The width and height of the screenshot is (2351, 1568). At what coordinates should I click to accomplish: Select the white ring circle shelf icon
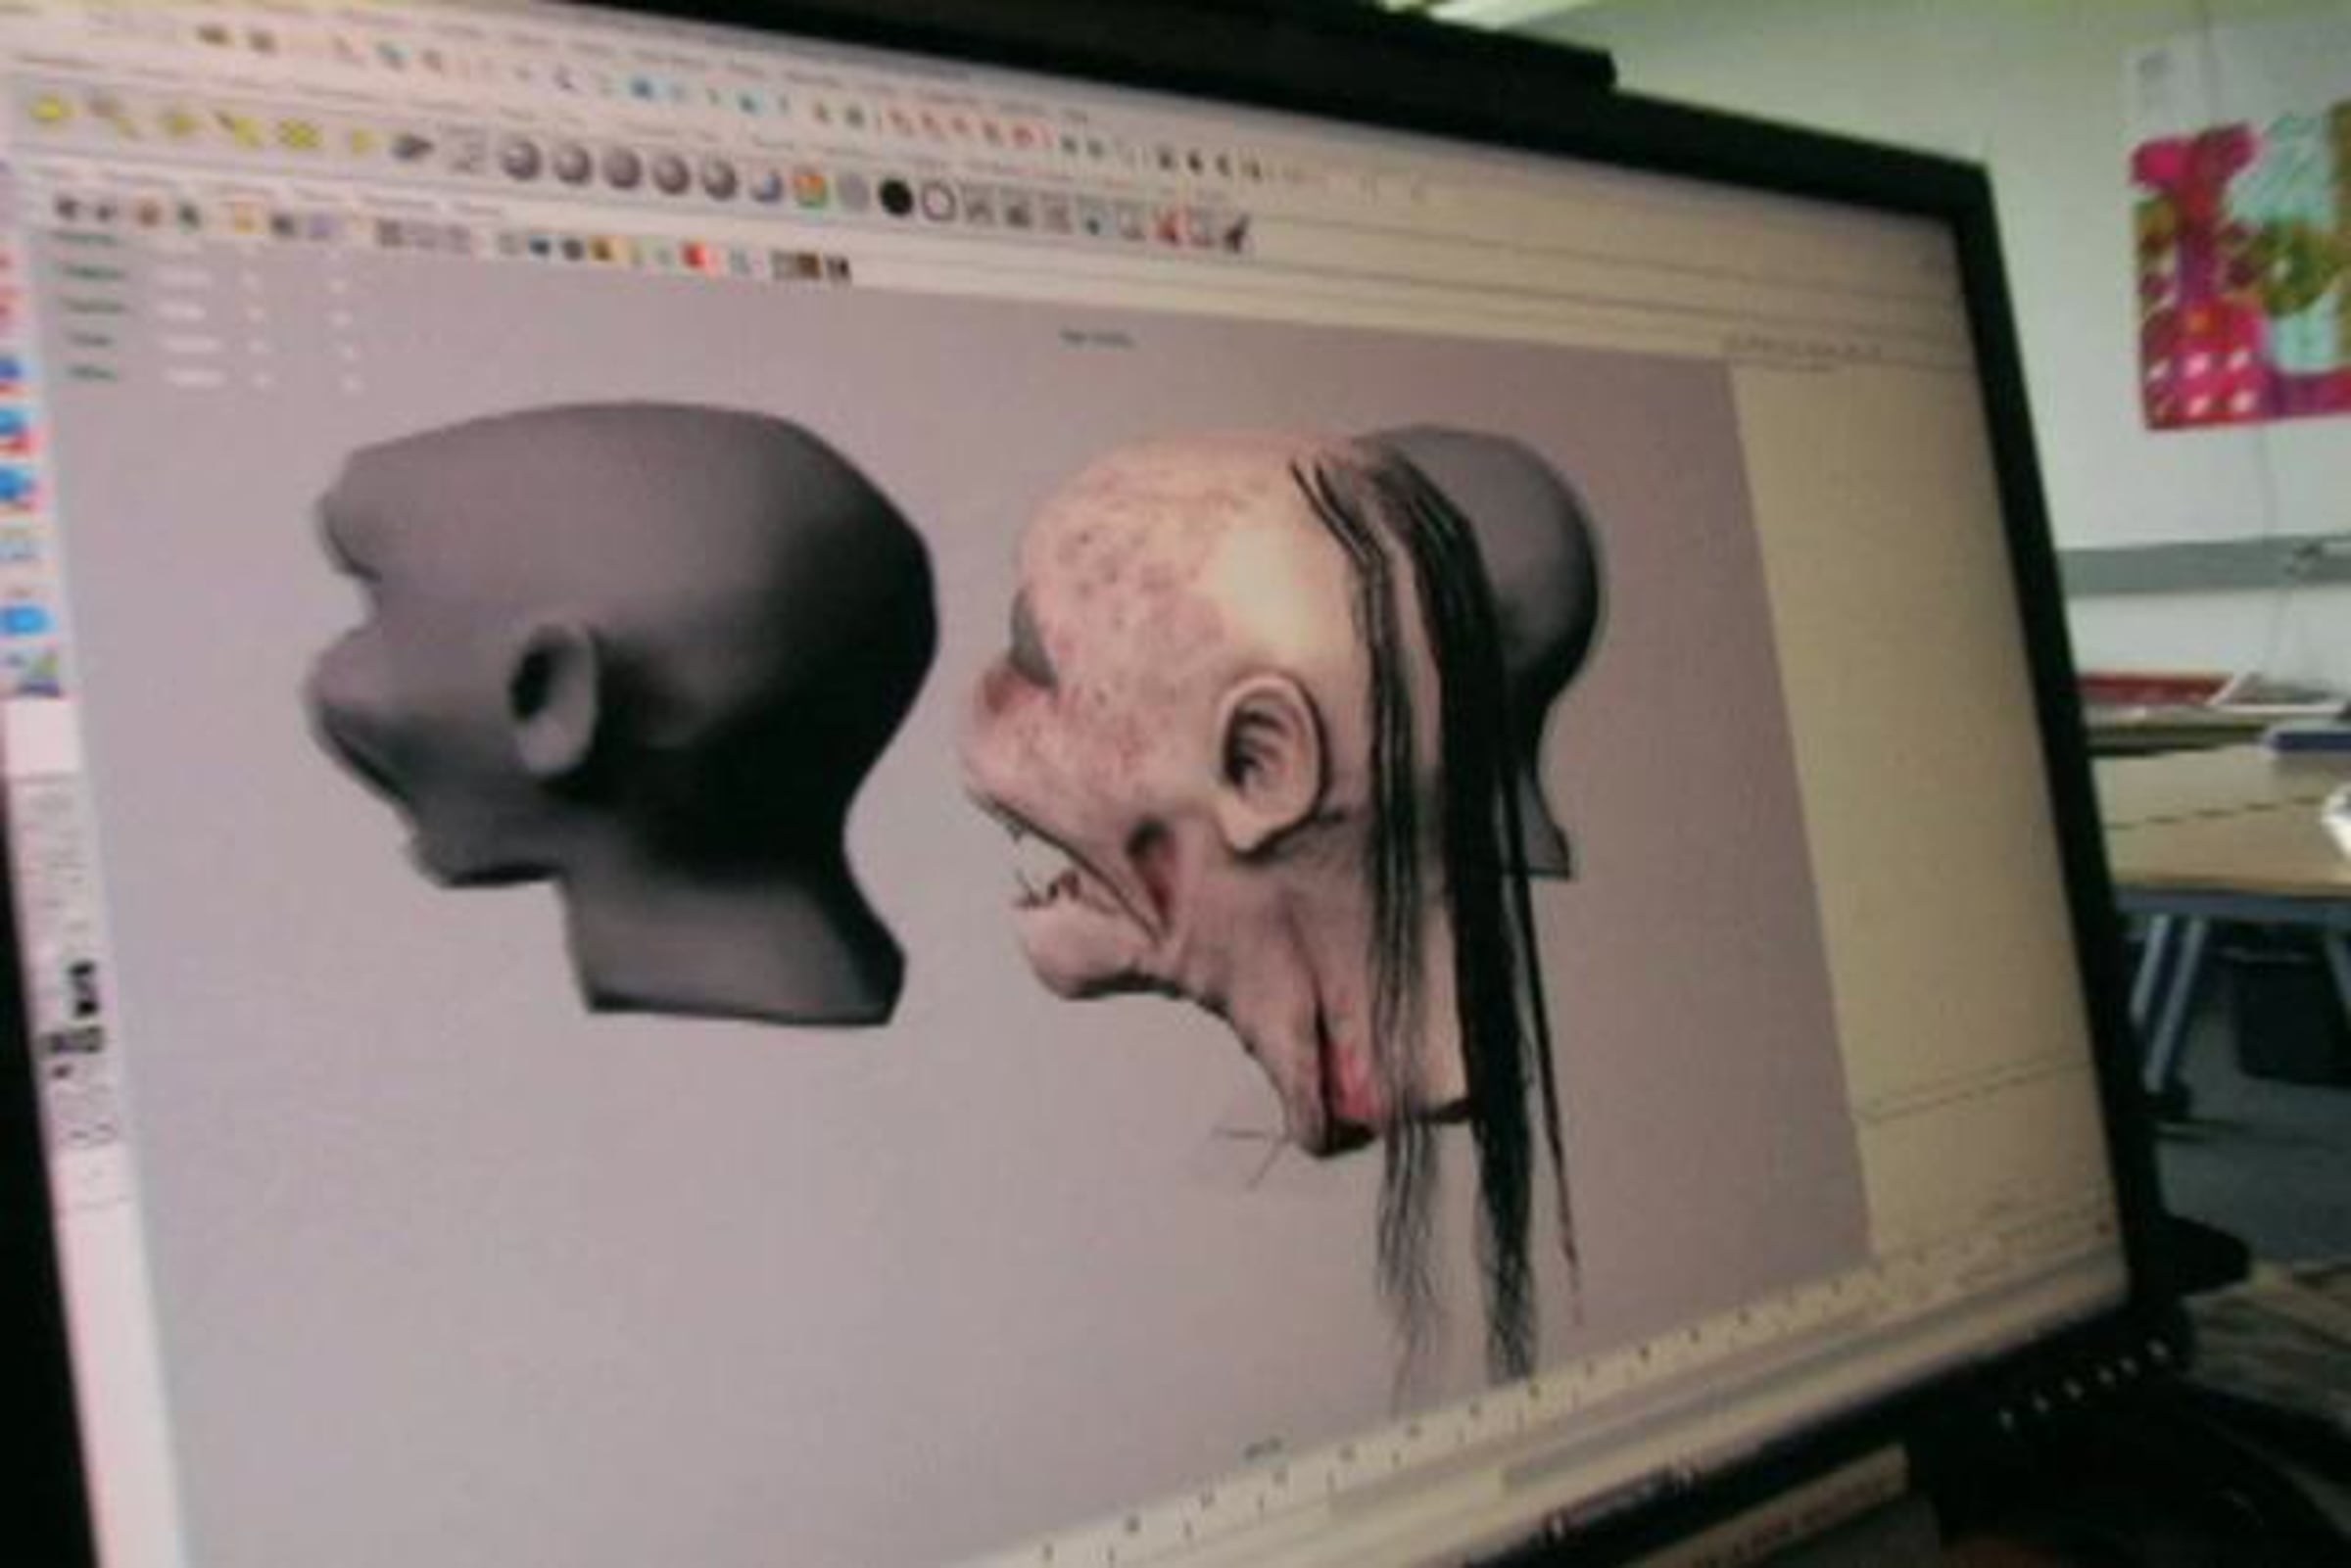(x=938, y=203)
